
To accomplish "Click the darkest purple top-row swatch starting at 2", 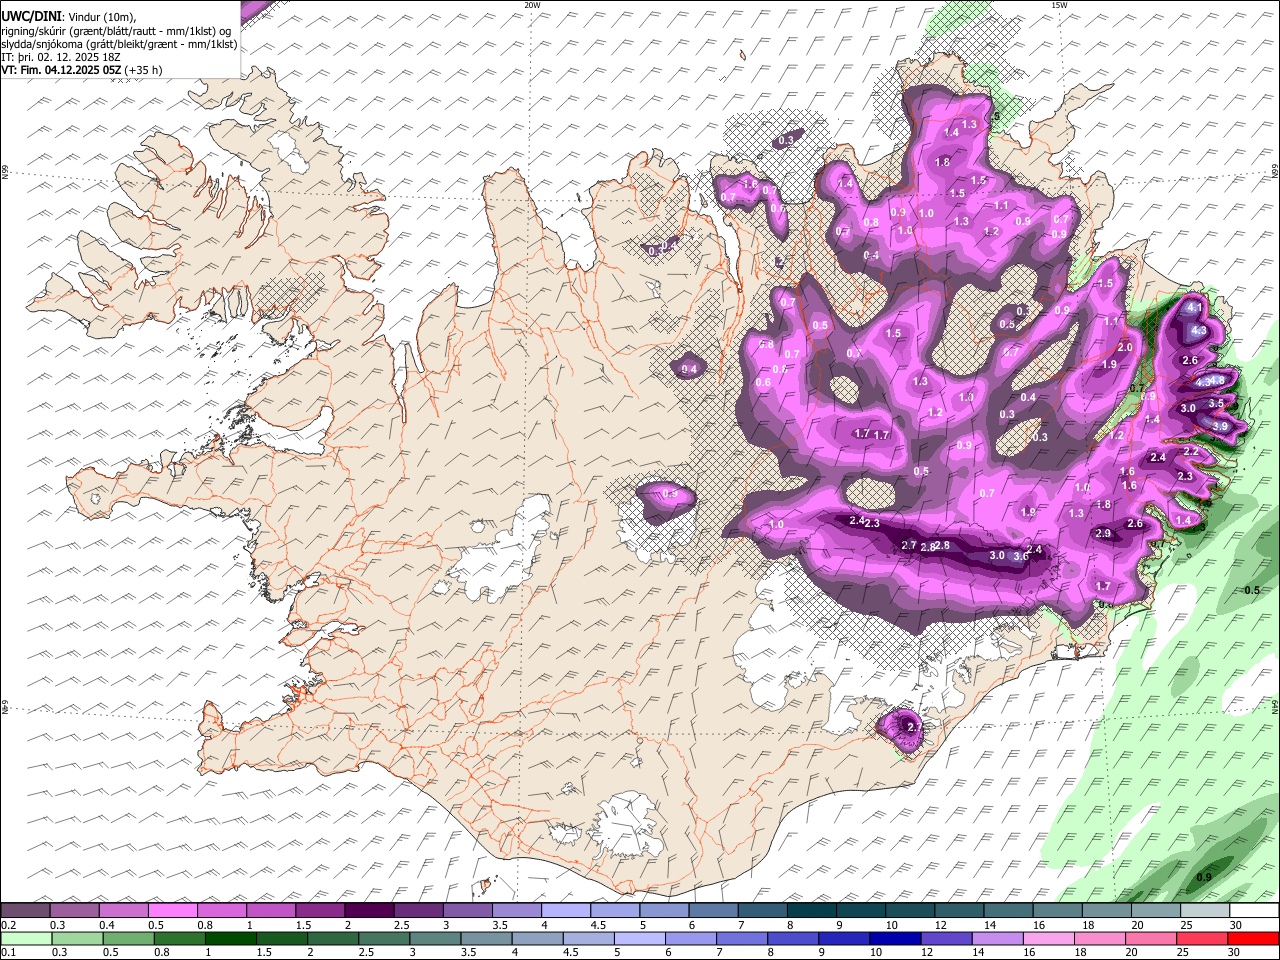I will coord(369,910).
